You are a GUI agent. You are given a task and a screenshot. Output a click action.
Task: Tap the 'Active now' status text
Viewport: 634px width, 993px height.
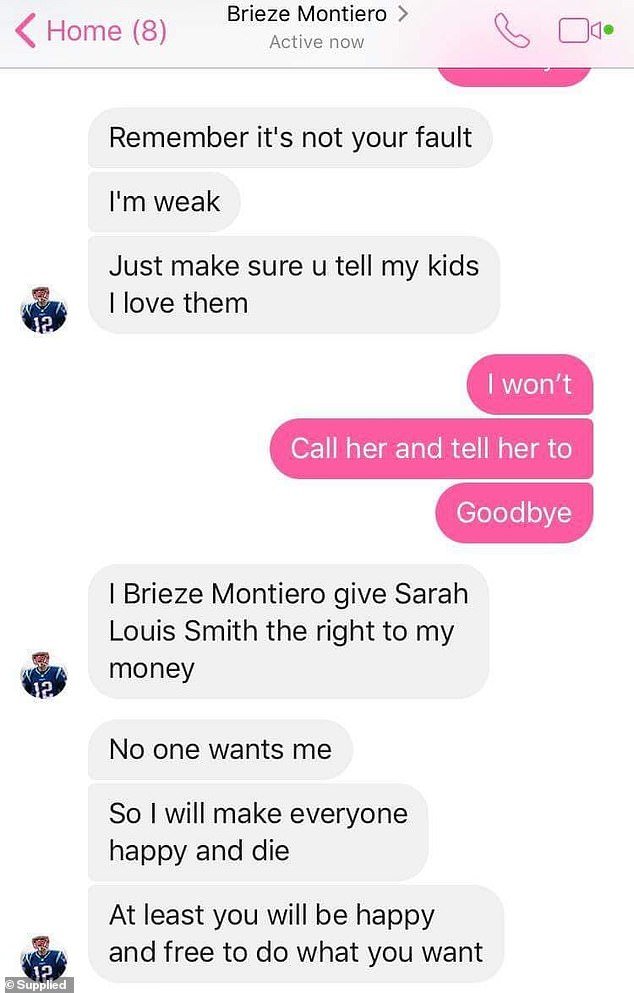[x=317, y=42]
